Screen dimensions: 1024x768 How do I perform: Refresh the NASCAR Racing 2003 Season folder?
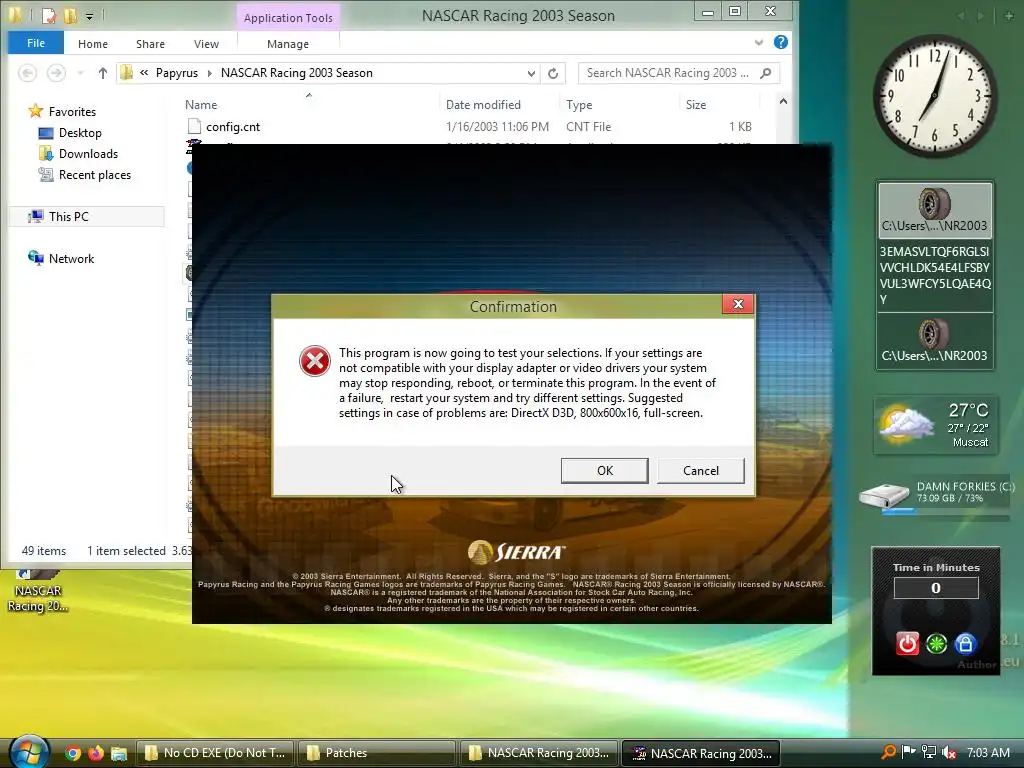[553, 73]
